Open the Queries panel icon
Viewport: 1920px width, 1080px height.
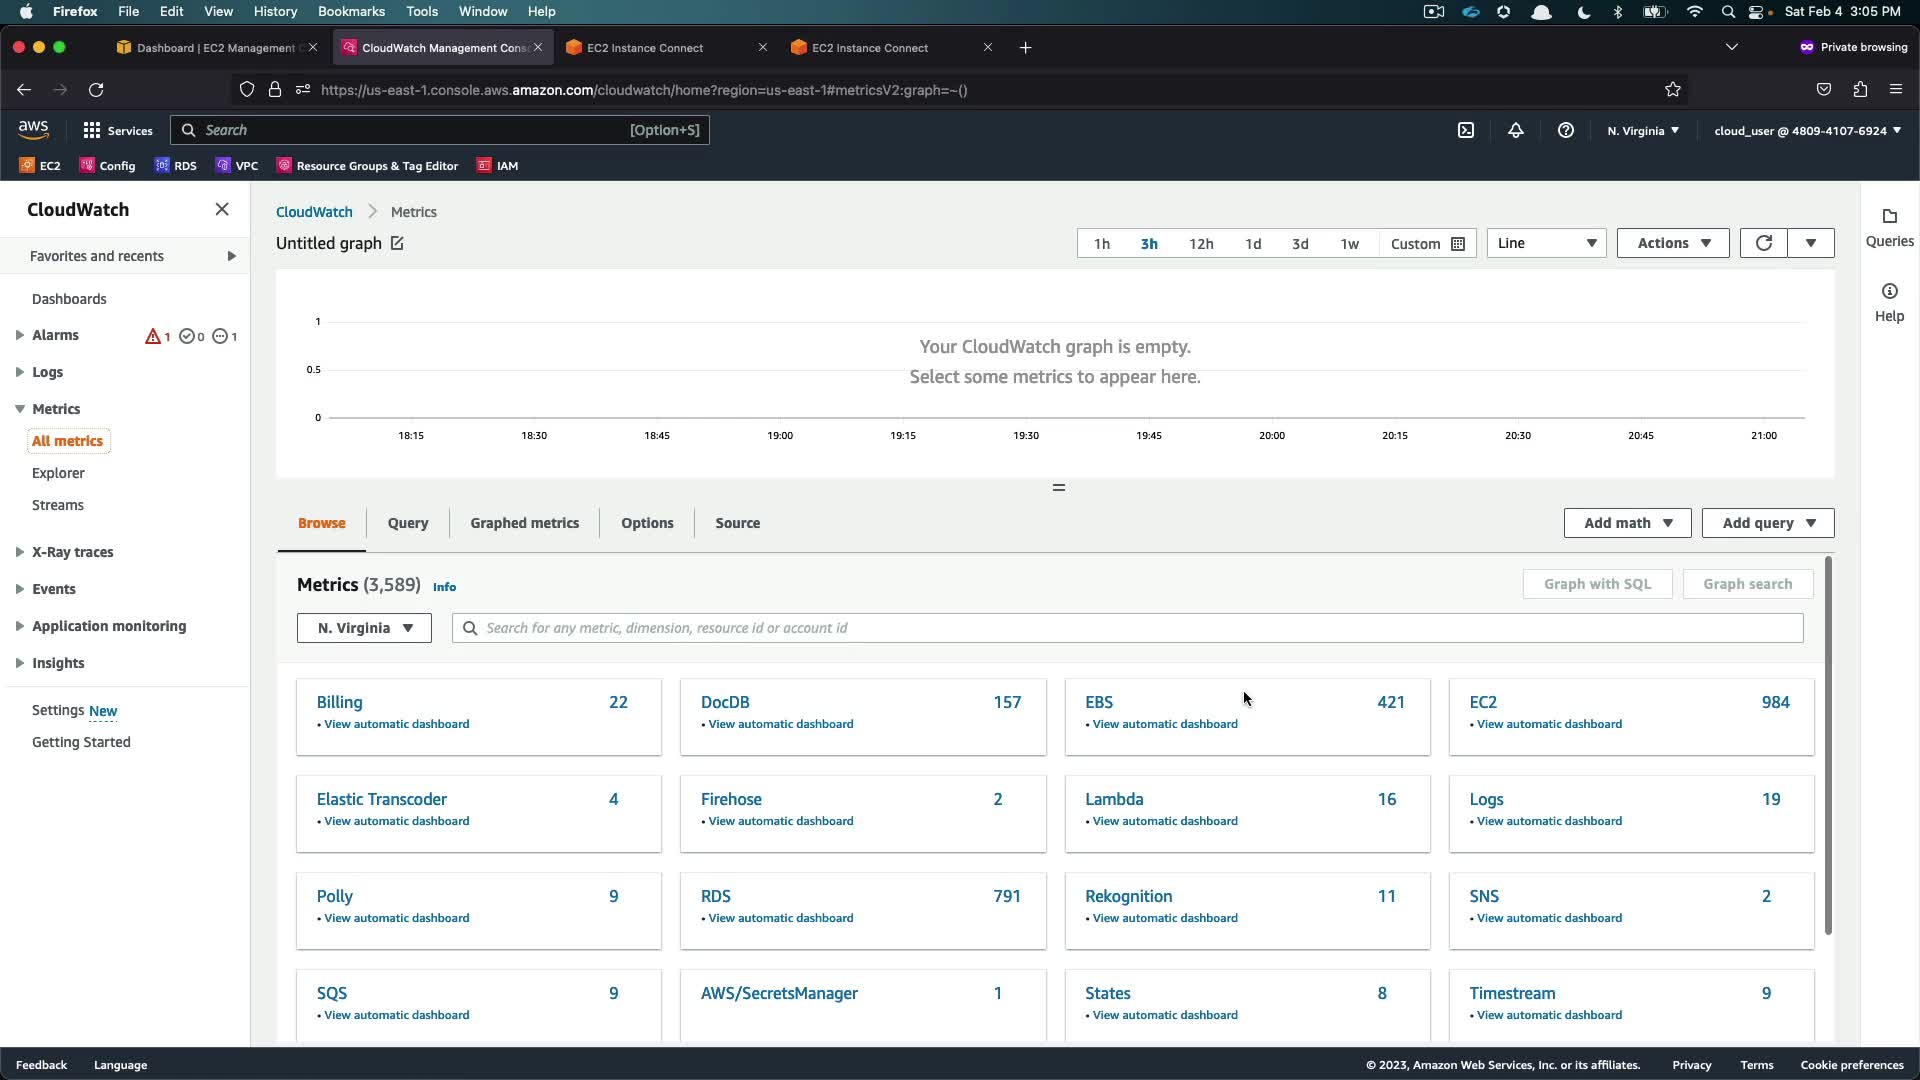pyautogui.click(x=1889, y=217)
